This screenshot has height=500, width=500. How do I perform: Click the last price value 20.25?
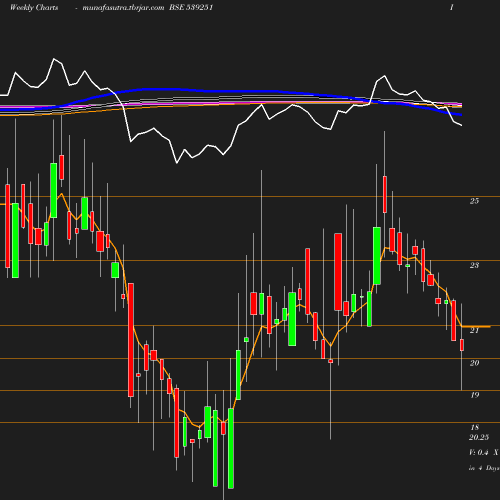(479, 437)
